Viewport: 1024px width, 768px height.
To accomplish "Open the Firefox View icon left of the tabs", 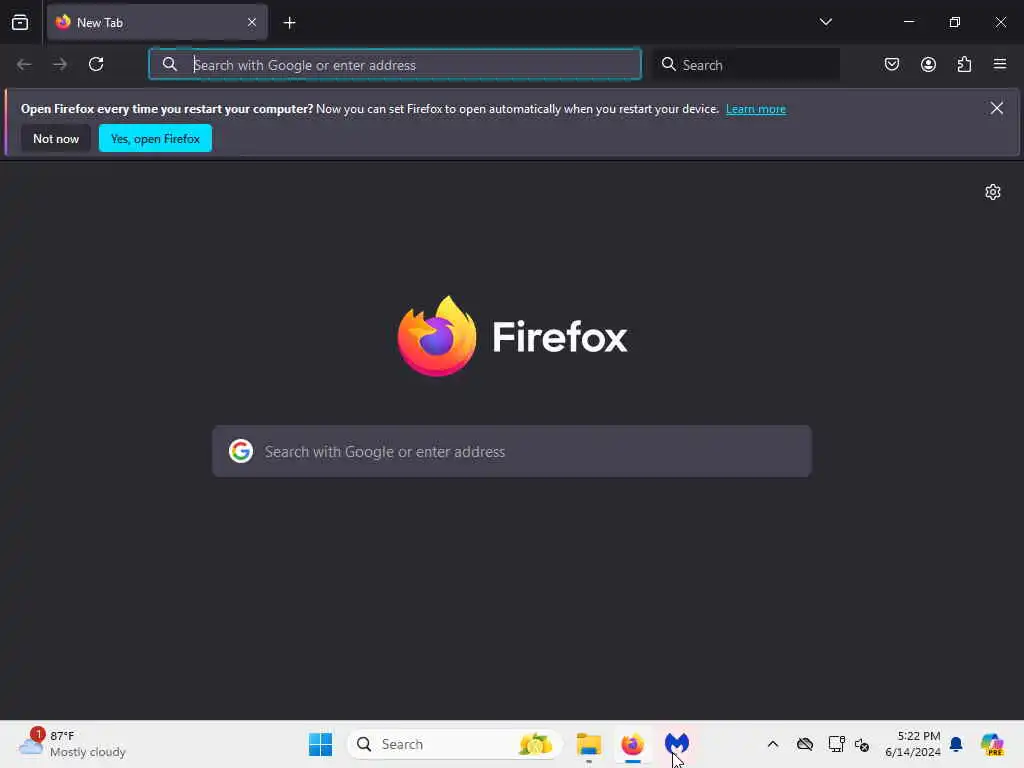I will tap(20, 22).
